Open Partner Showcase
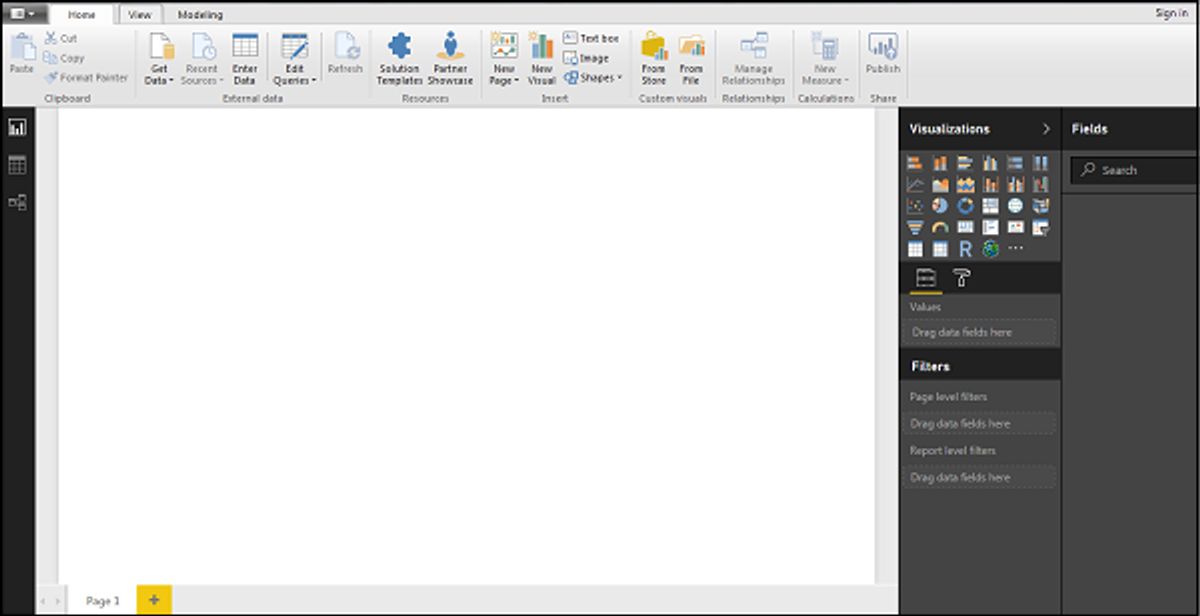This screenshot has width=1200, height=616. tap(450, 59)
